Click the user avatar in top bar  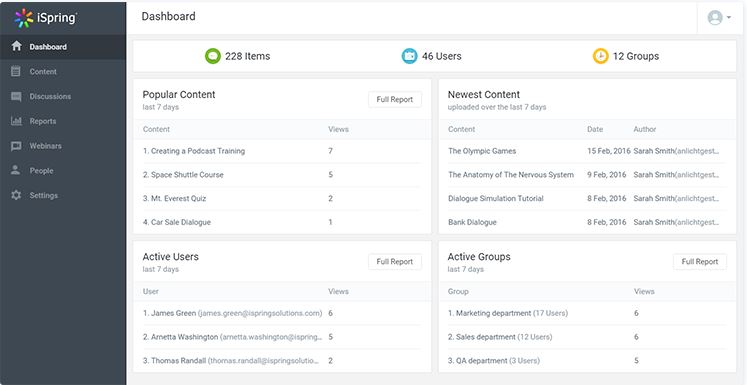[715, 18]
